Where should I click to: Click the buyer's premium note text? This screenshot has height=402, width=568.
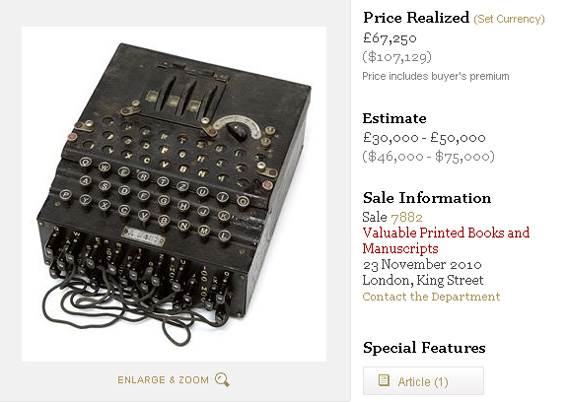(436, 76)
